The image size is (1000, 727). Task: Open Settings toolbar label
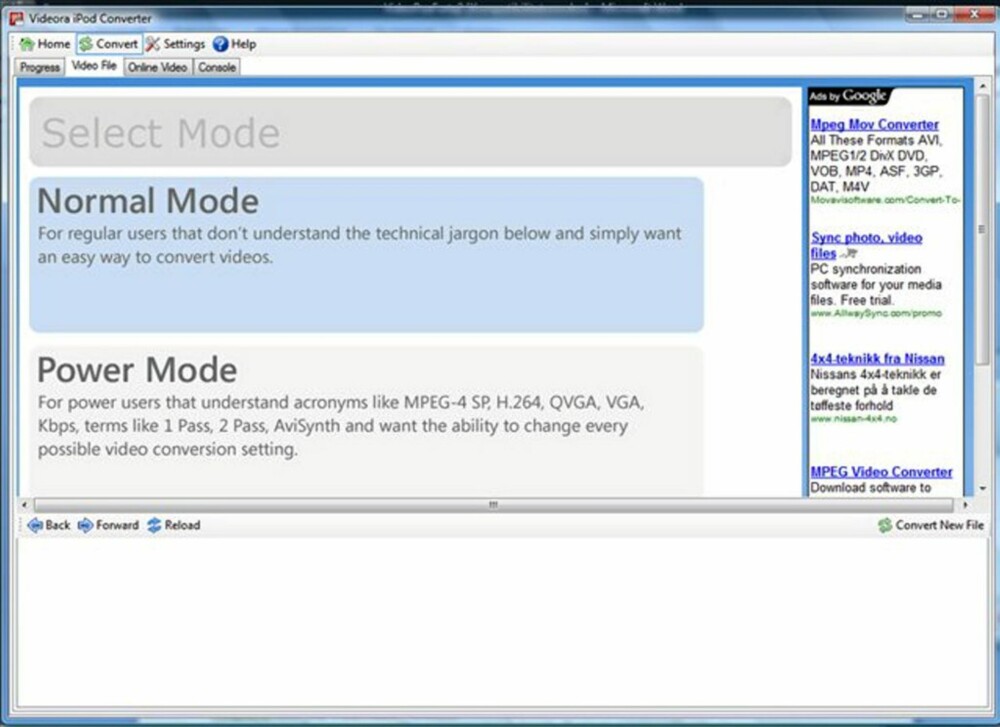184,44
